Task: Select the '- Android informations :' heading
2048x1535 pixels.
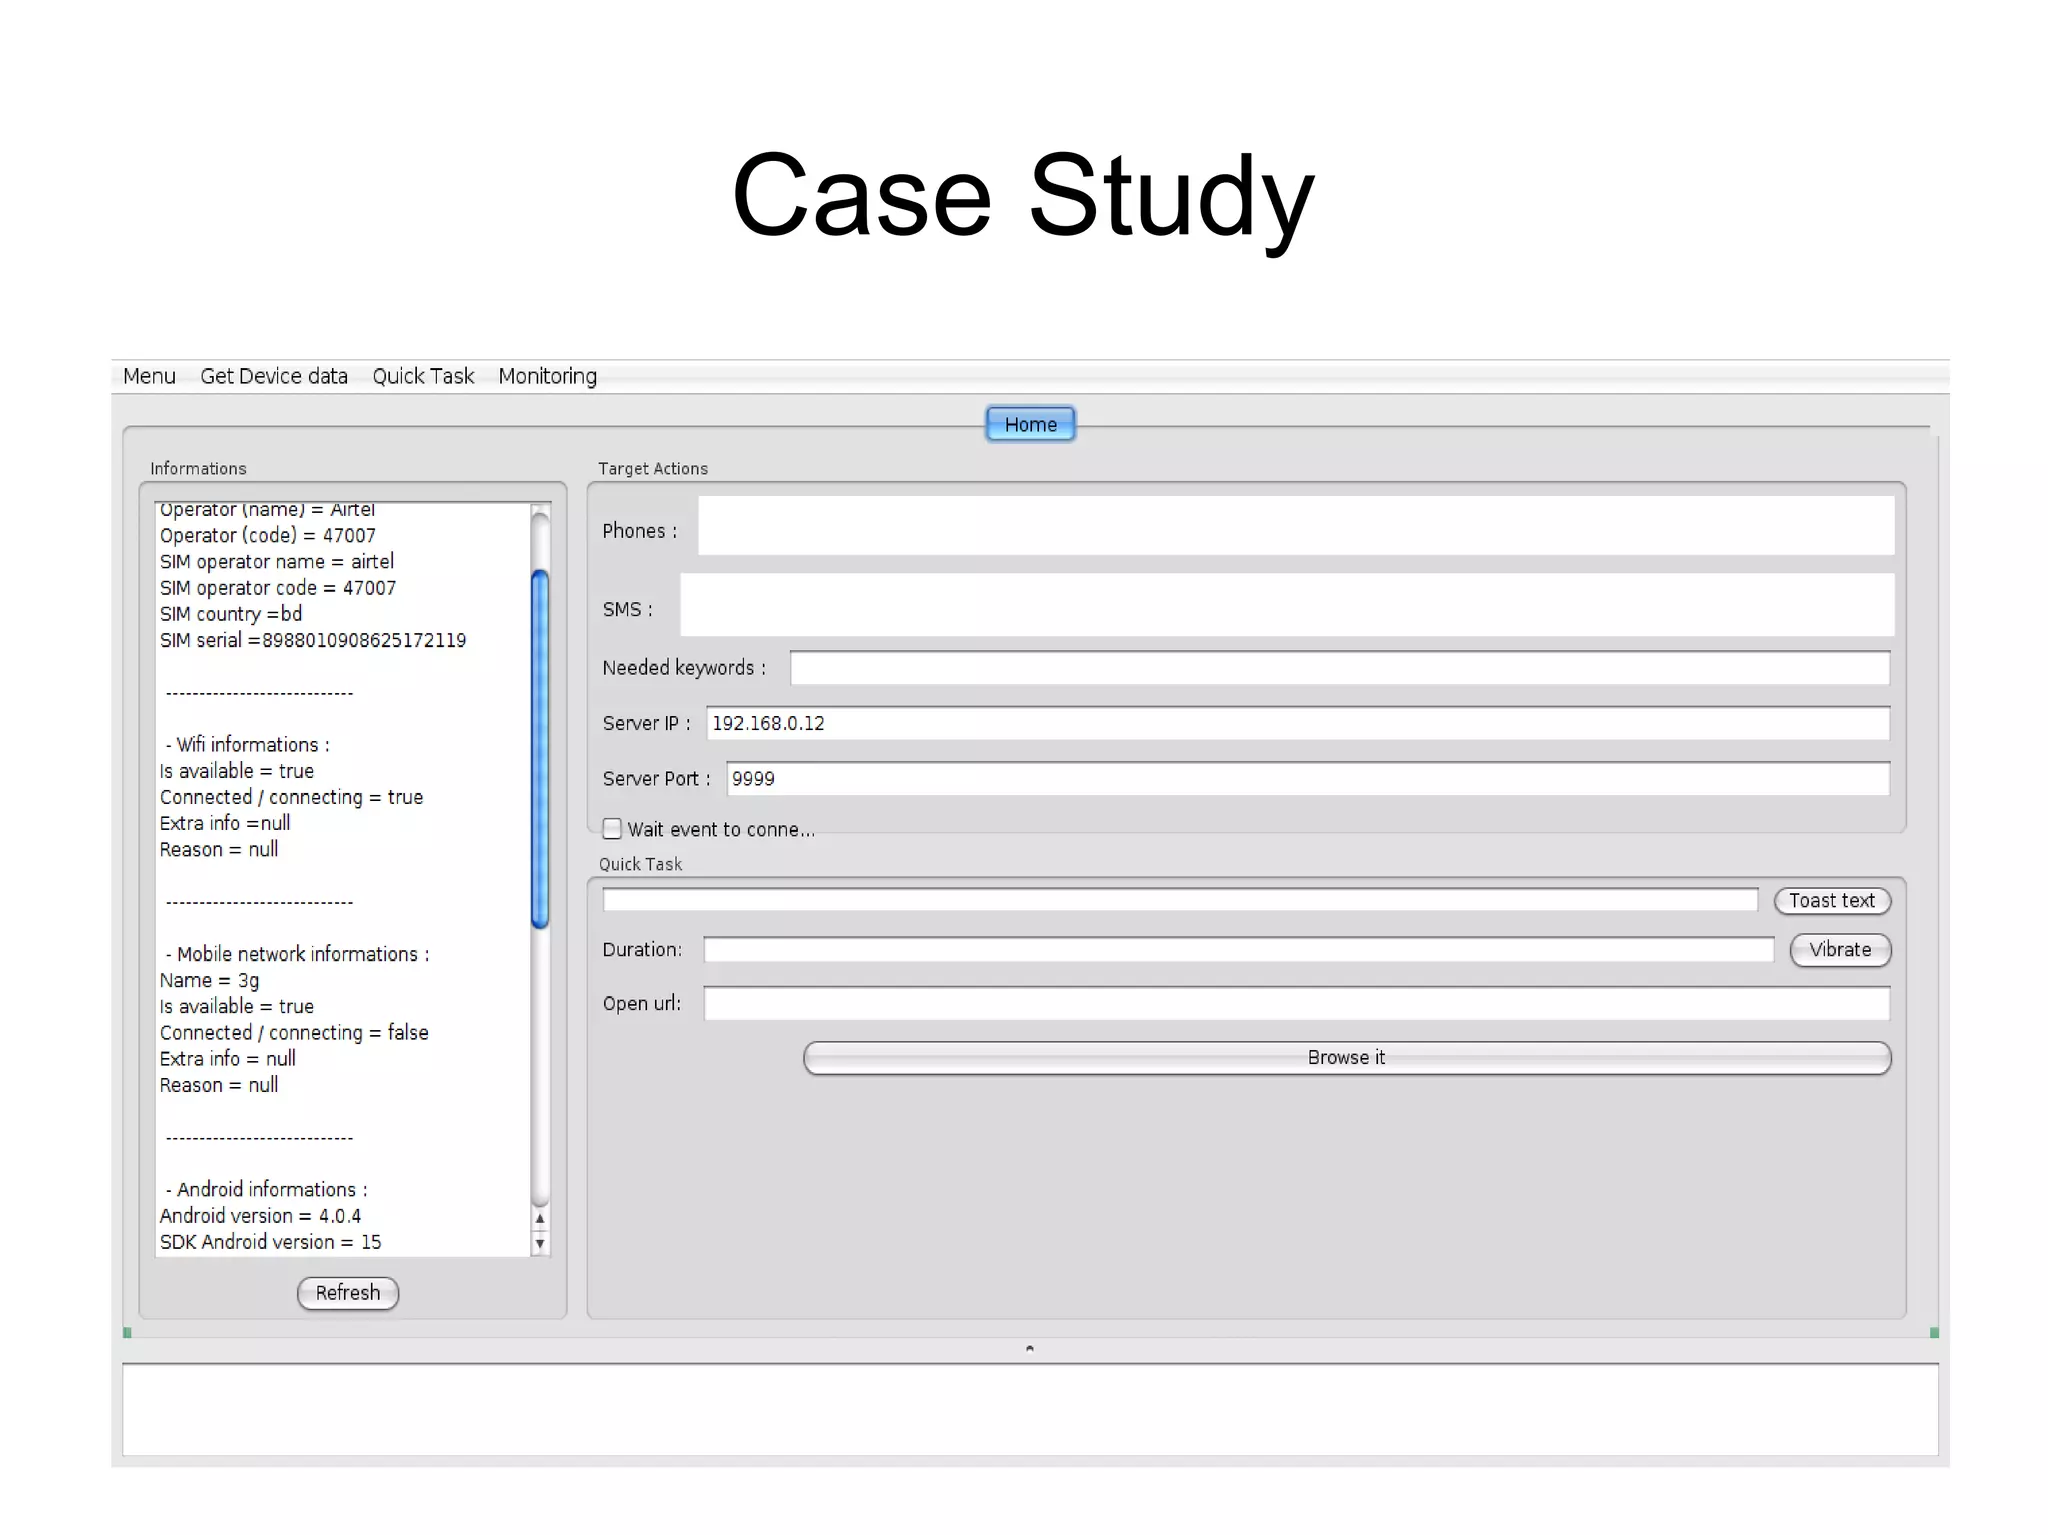Action: 266,1190
